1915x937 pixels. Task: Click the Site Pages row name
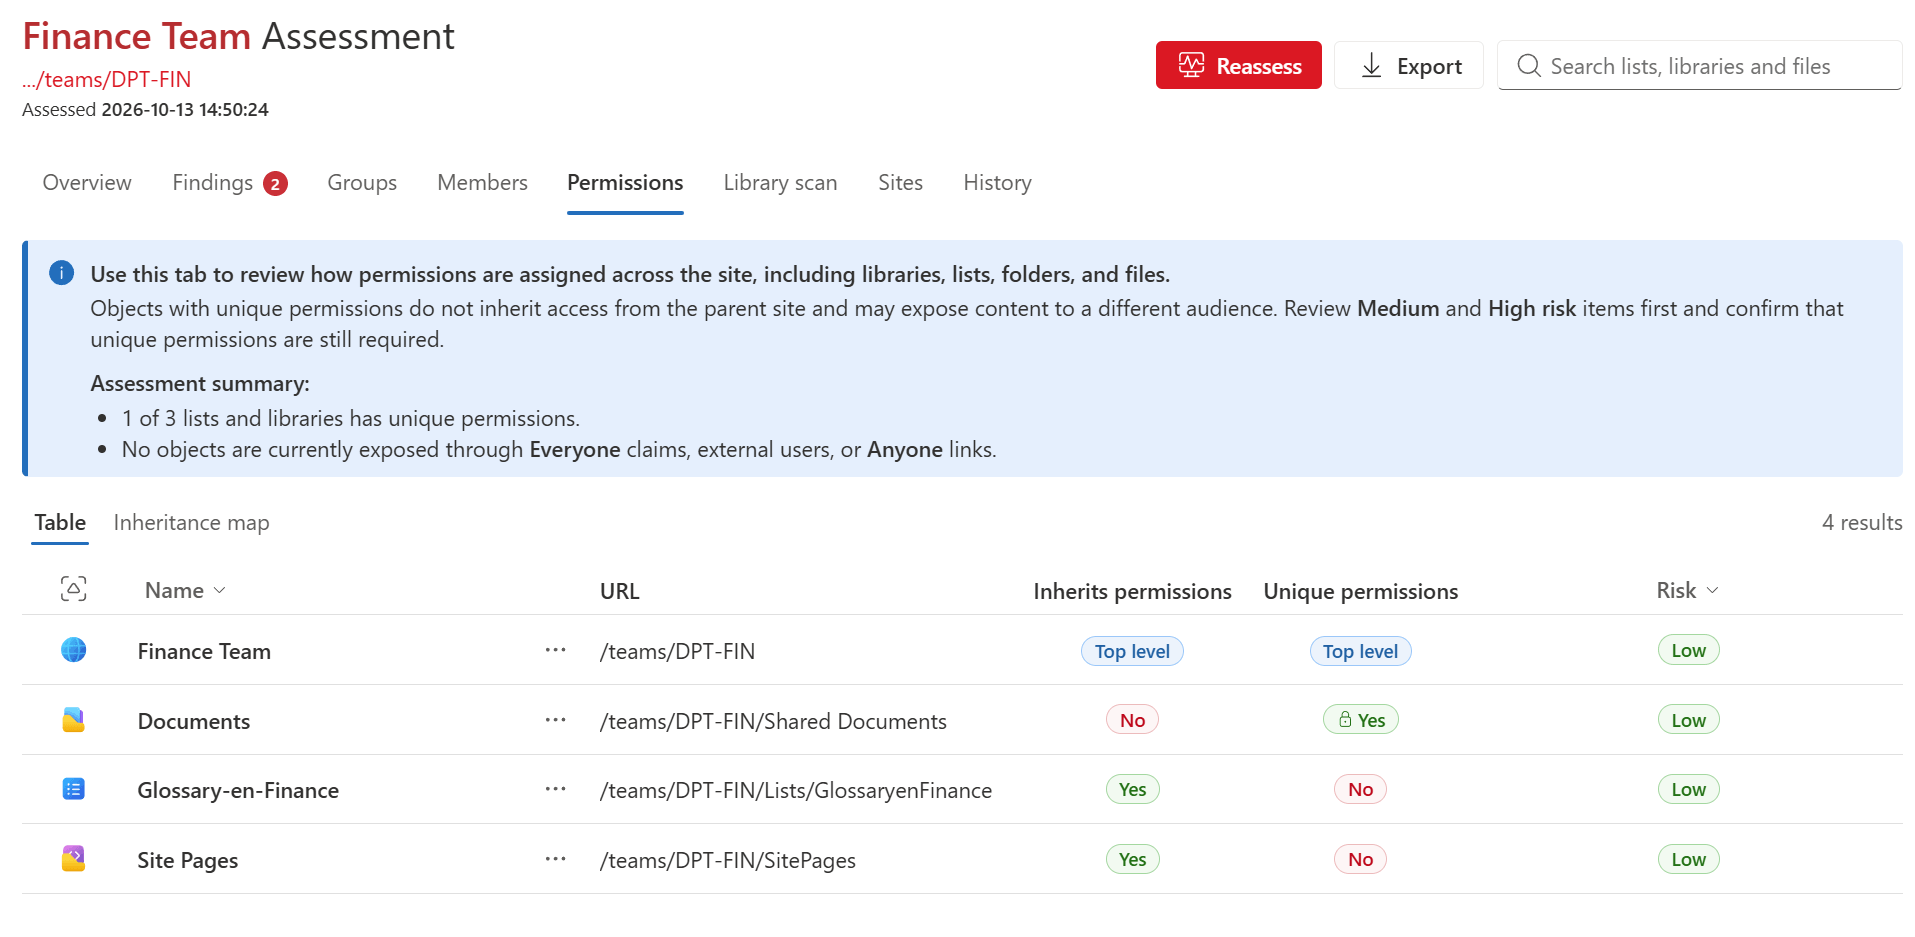pos(188,861)
